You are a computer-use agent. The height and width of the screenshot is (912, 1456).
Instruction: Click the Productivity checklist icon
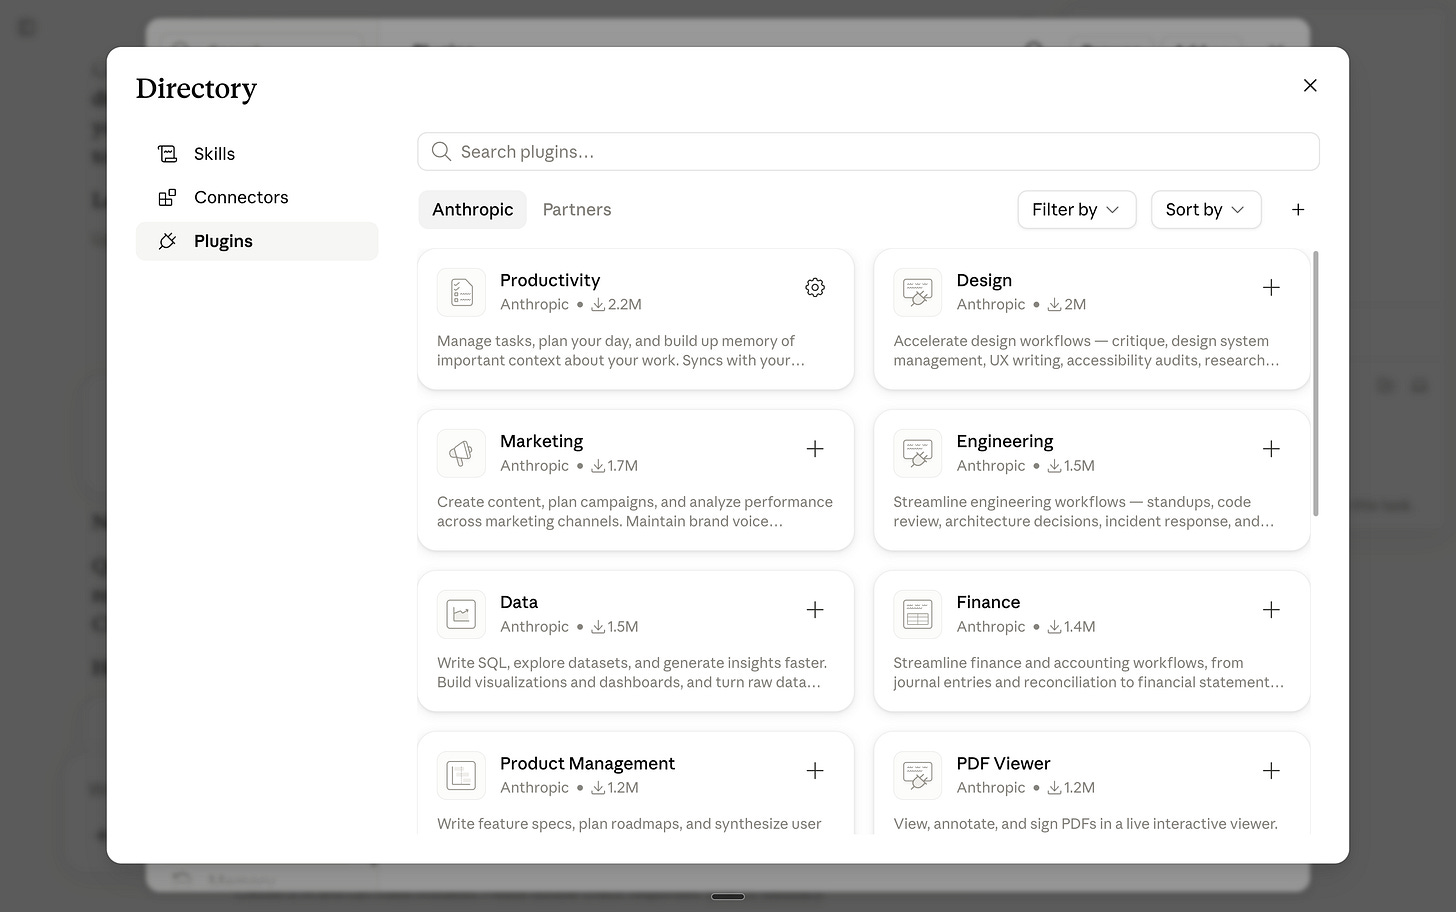(x=461, y=292)
